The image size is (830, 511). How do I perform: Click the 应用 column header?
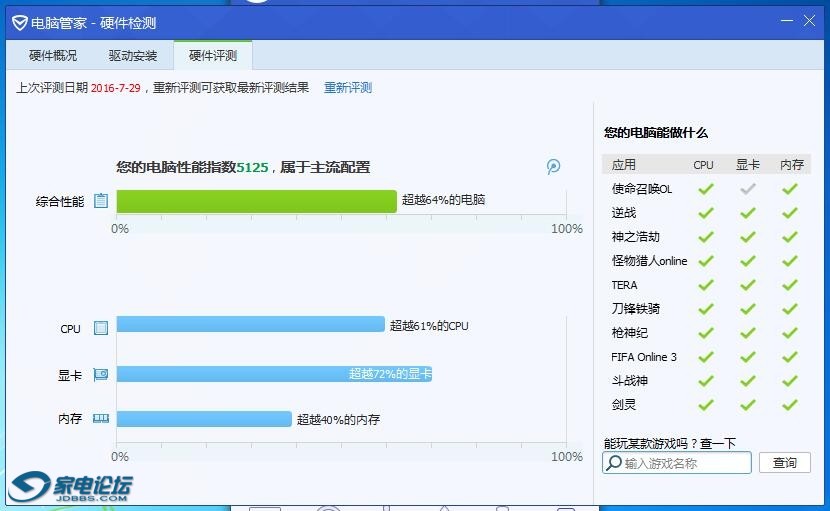tap(624, 165)
